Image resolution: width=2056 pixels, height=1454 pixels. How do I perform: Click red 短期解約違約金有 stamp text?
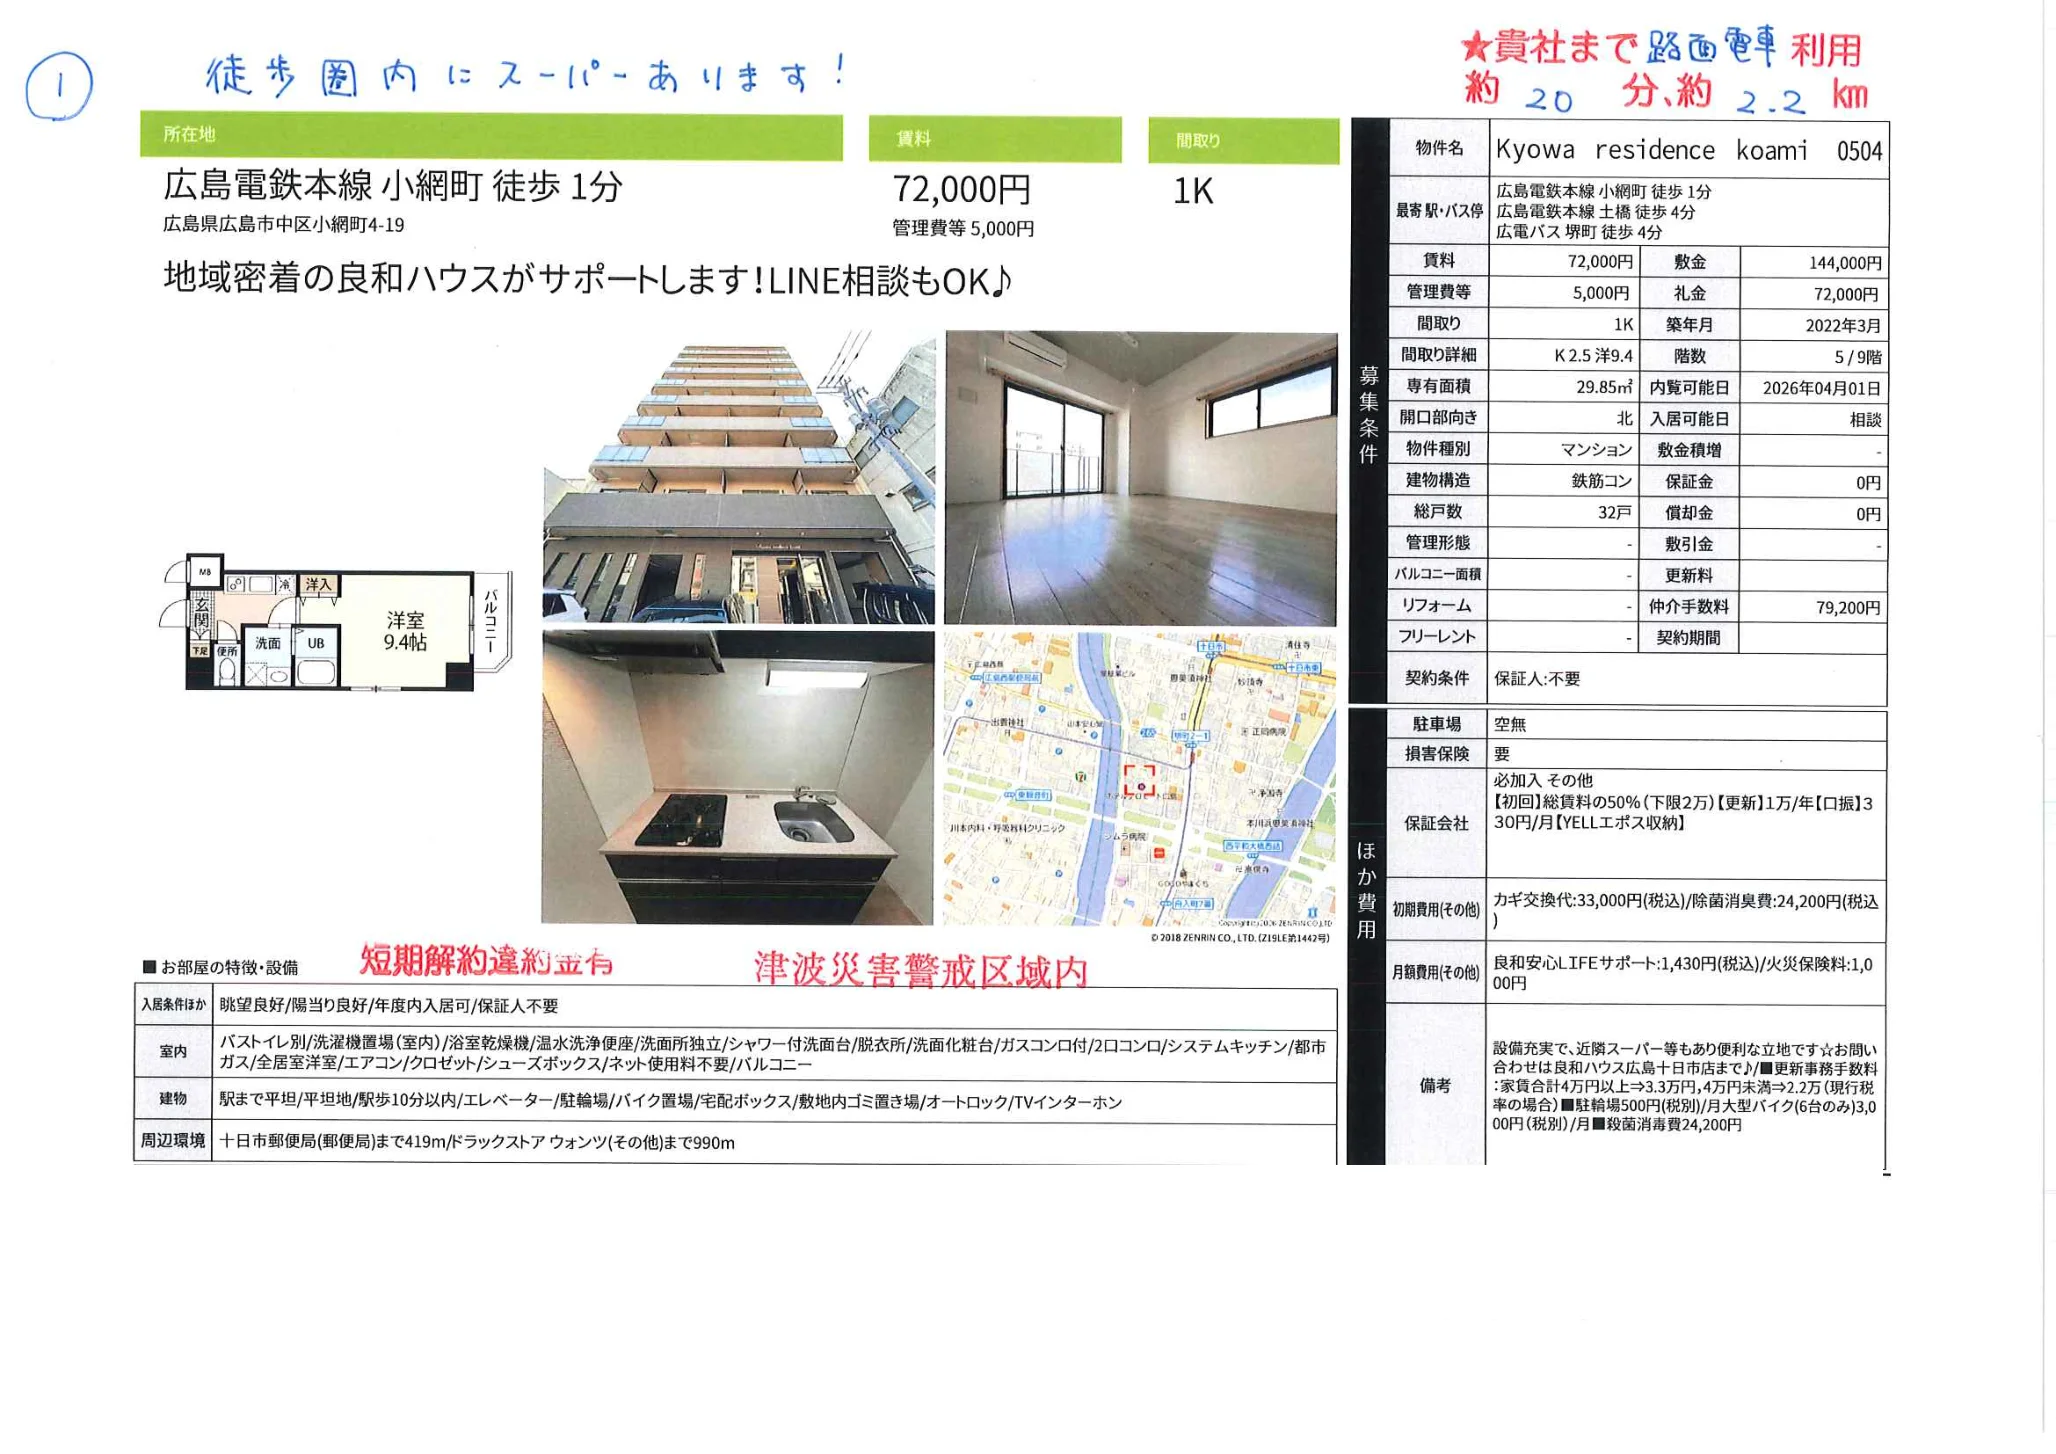point(486,961)
